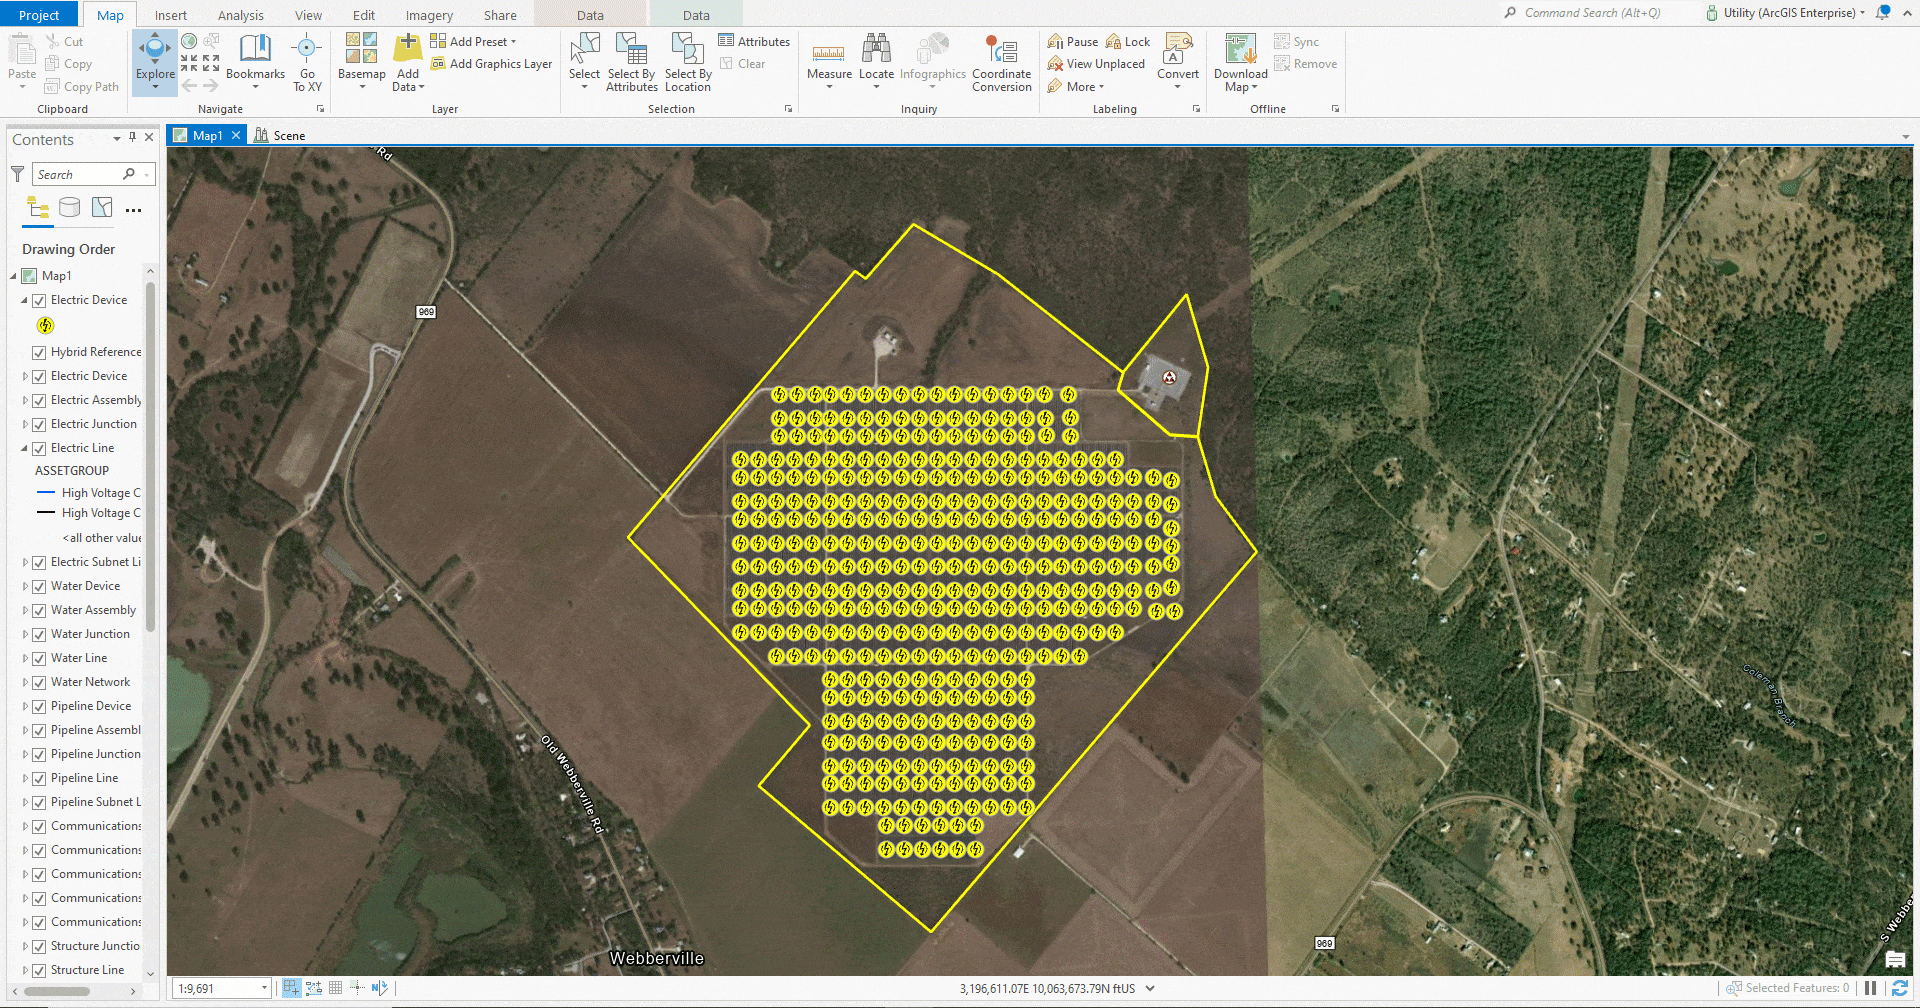Collapse the Electric Line layer
This screenshot has height=1008, width=1920.
pyautogui.click(x=25, y=448)
